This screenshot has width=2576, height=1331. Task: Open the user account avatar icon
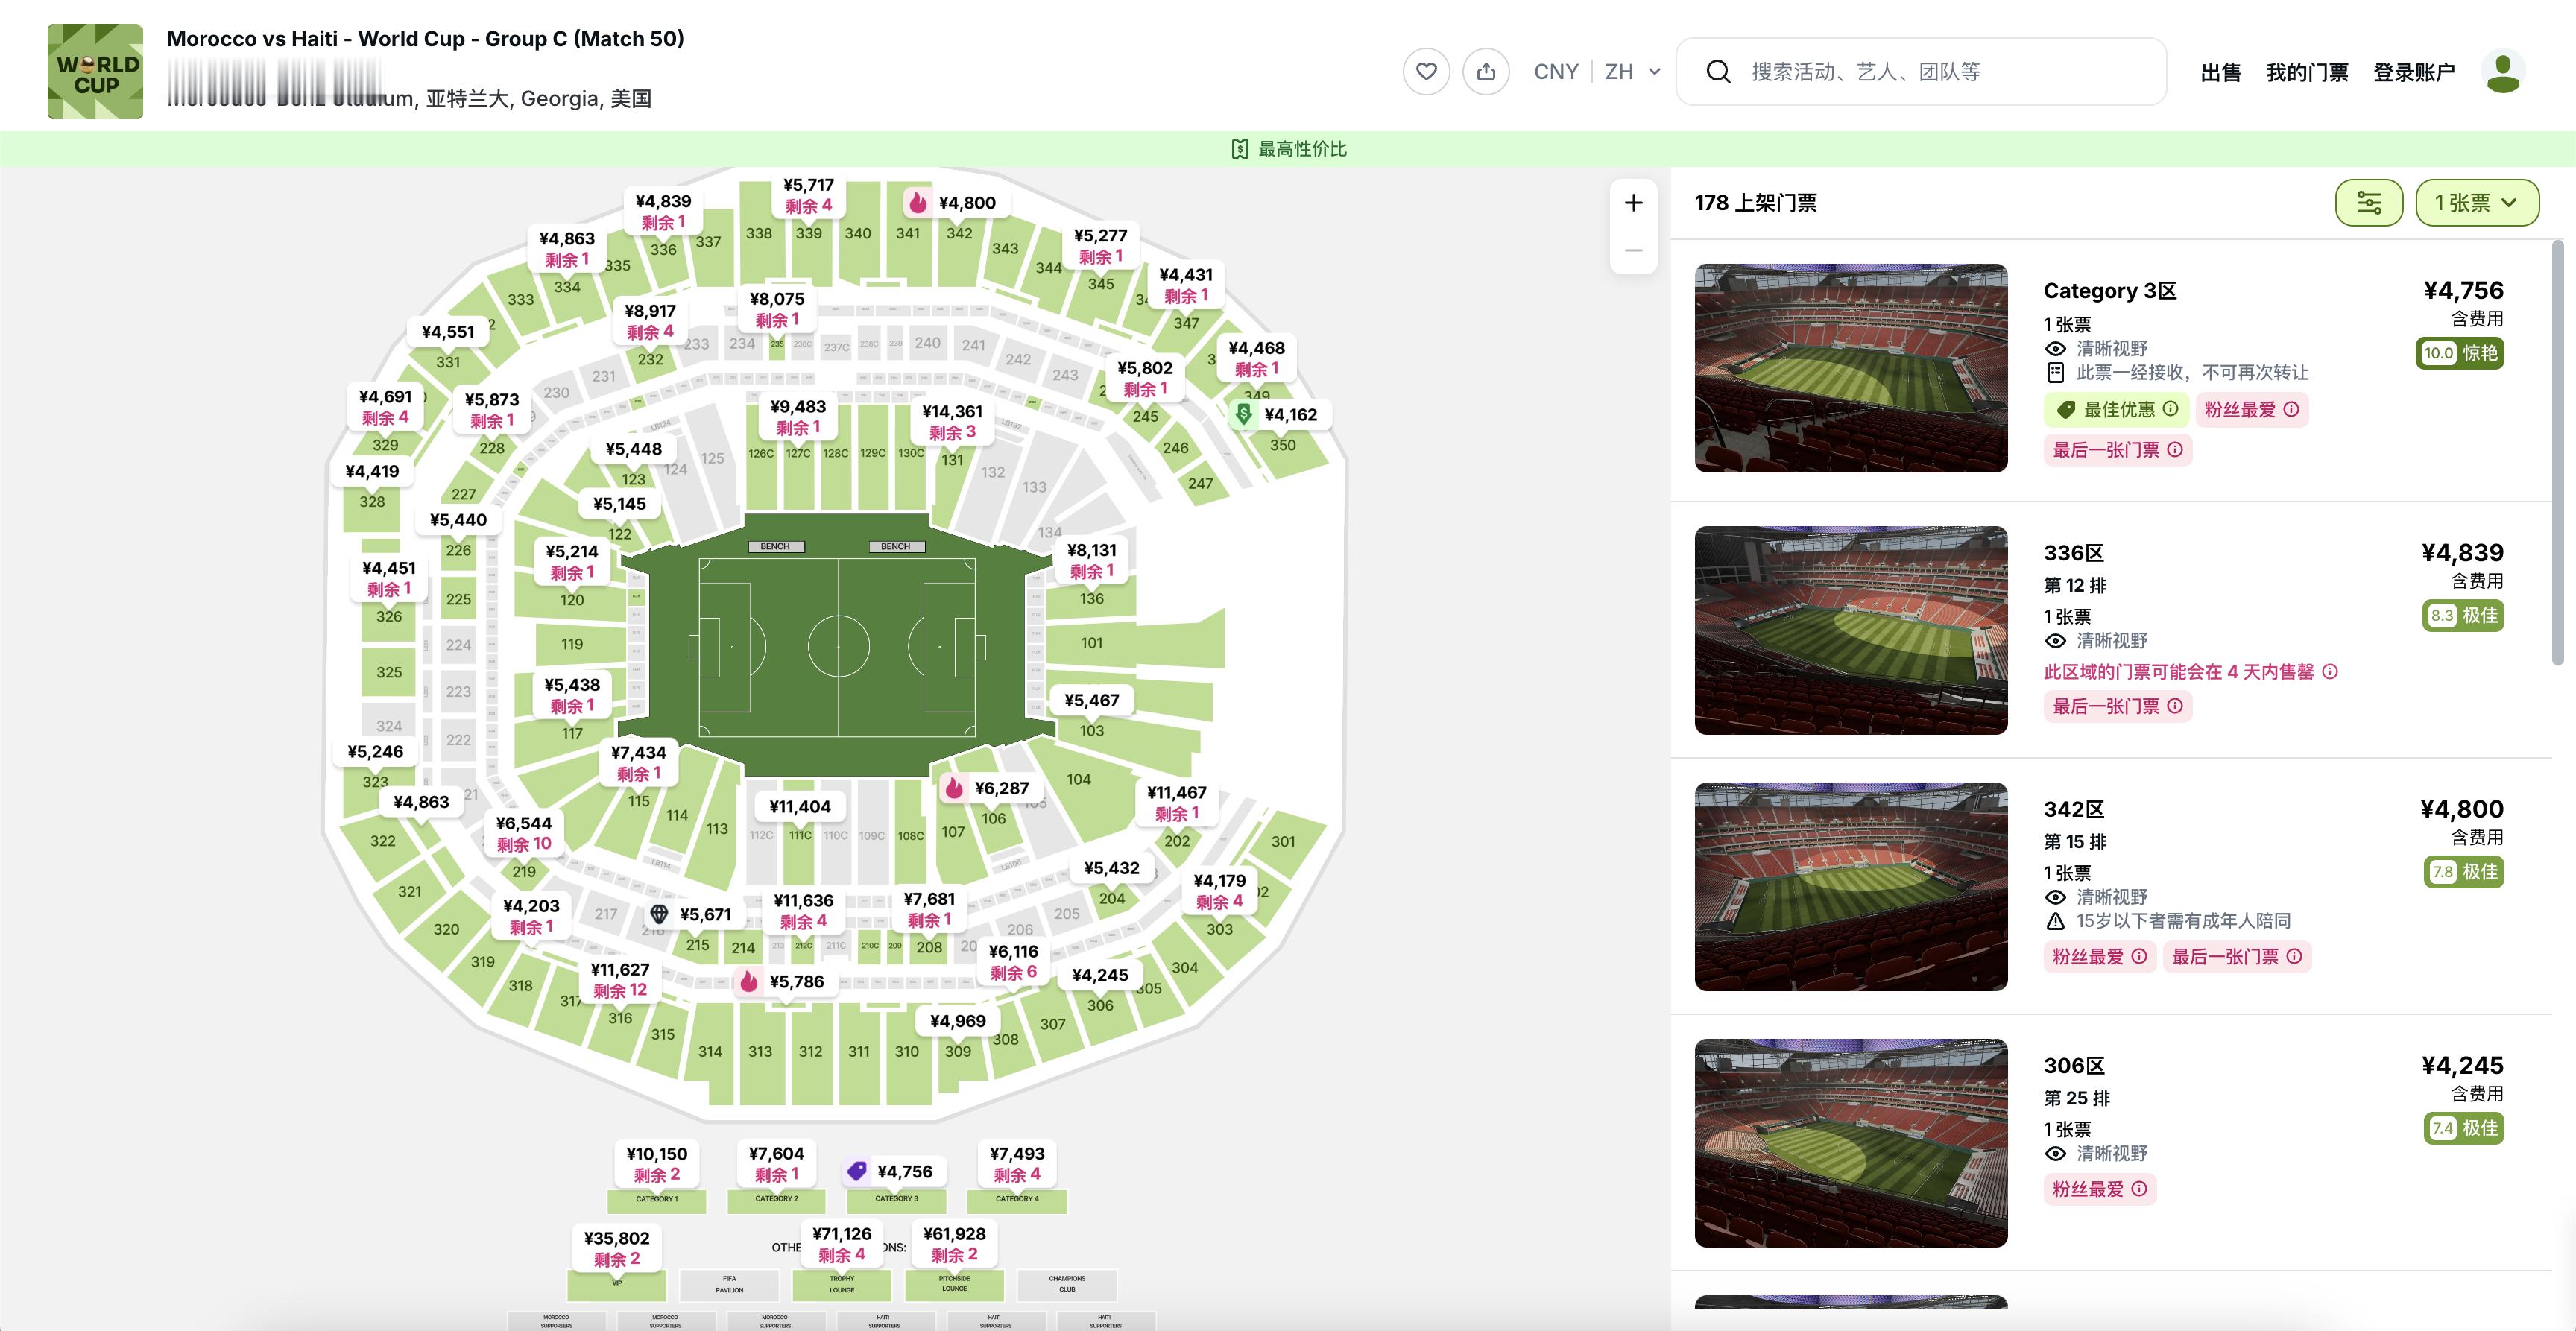click(x=2503, y=72)
